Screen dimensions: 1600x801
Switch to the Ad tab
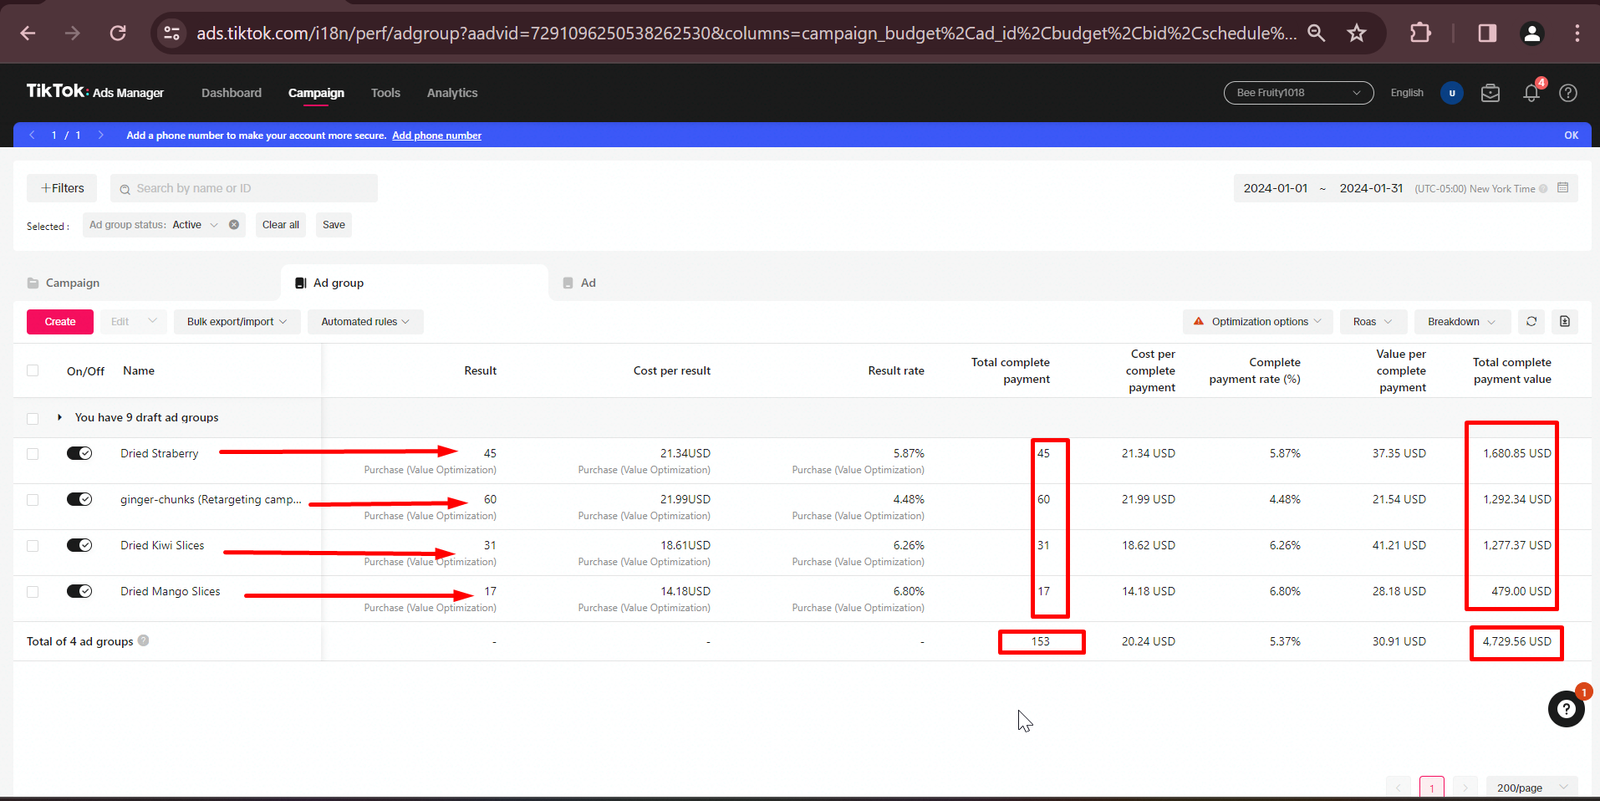pyautogui.click(x=579, y=283)
